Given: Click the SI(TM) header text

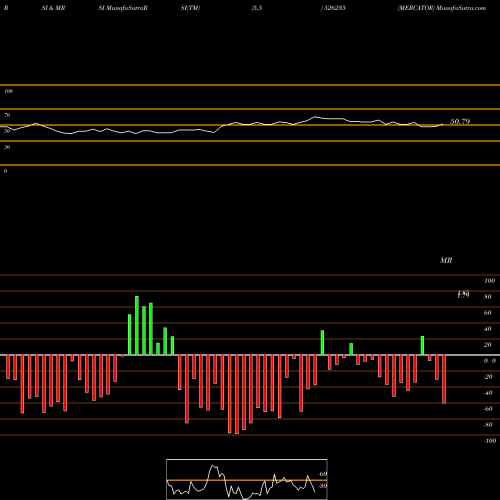Looking at the screenshot, I should 190,8.
